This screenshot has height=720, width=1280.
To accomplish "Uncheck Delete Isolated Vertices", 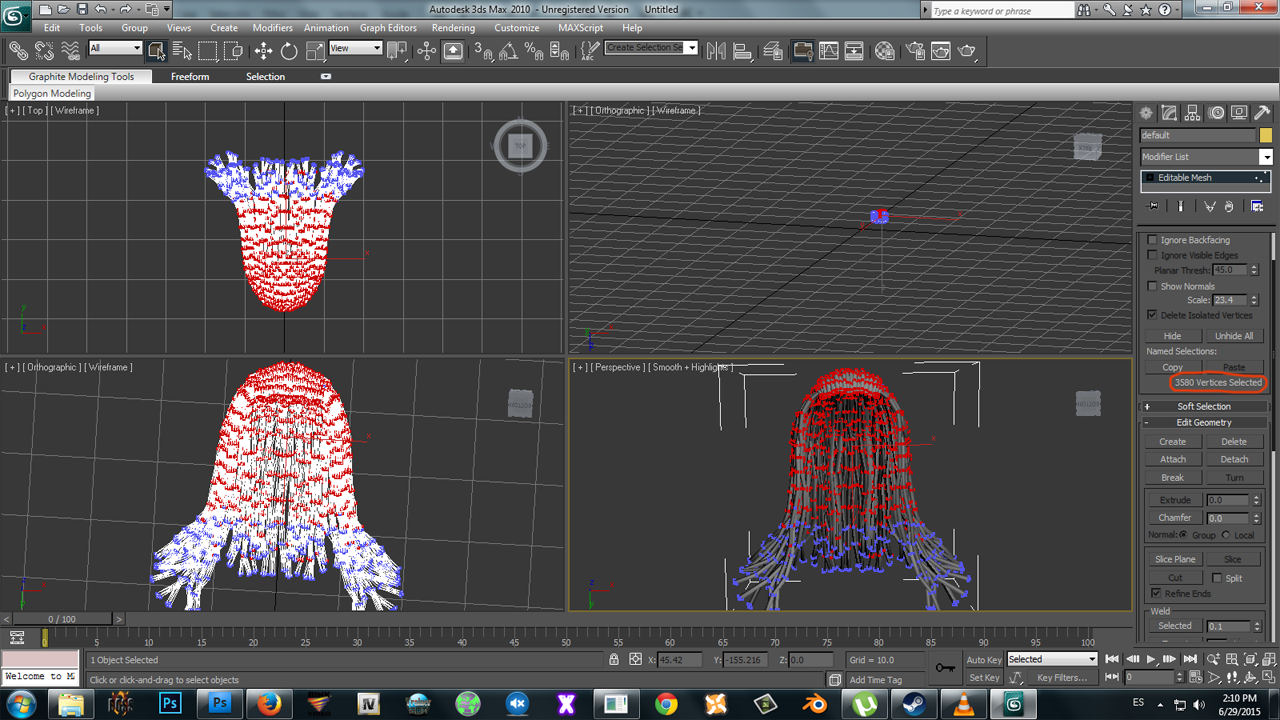I will 1152,315.
